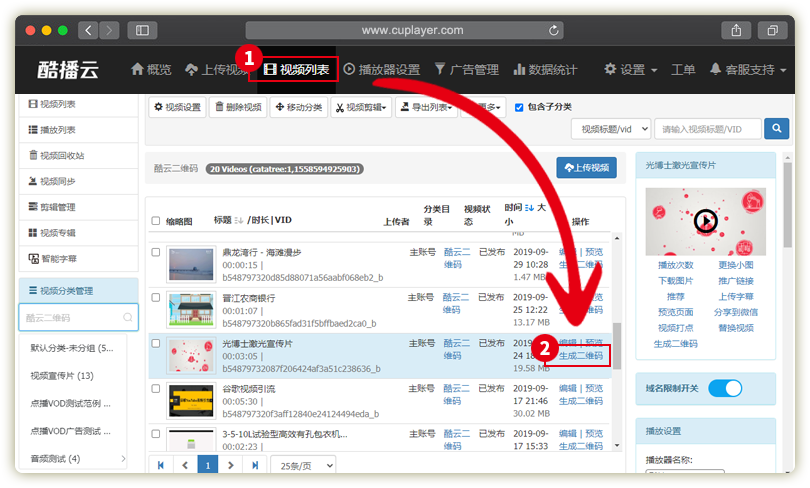Show all tabs with the tabs icon
This screenshot has width=810, height=488.
772,30
